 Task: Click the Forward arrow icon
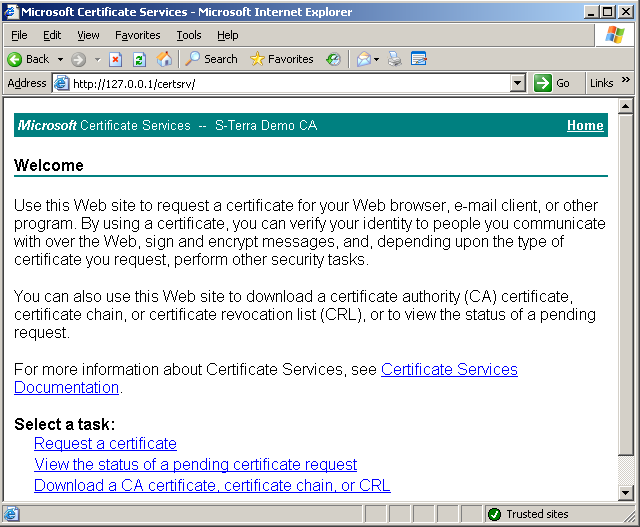[78, 60]
